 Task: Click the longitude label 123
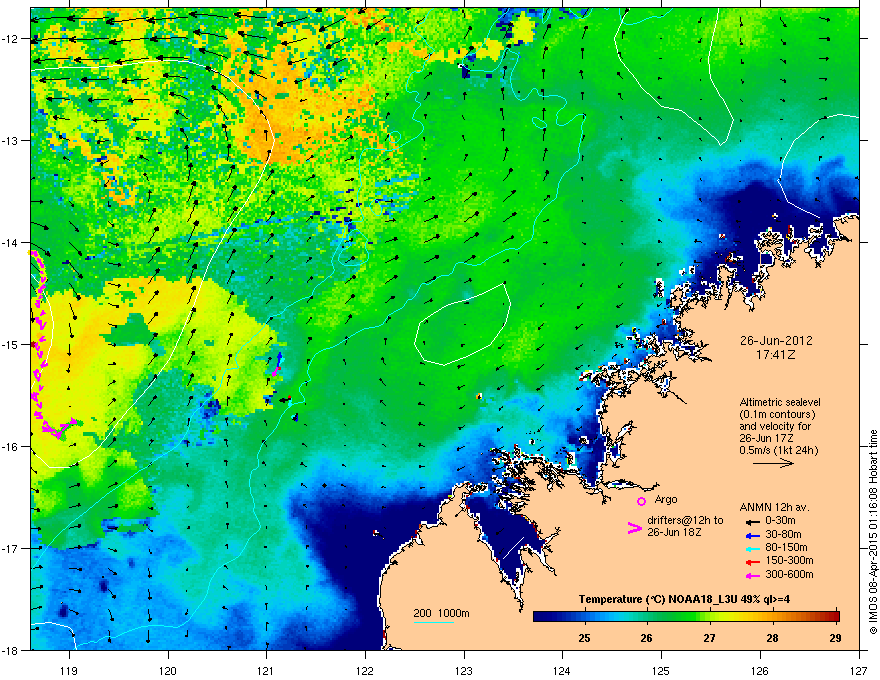(464, 671)
